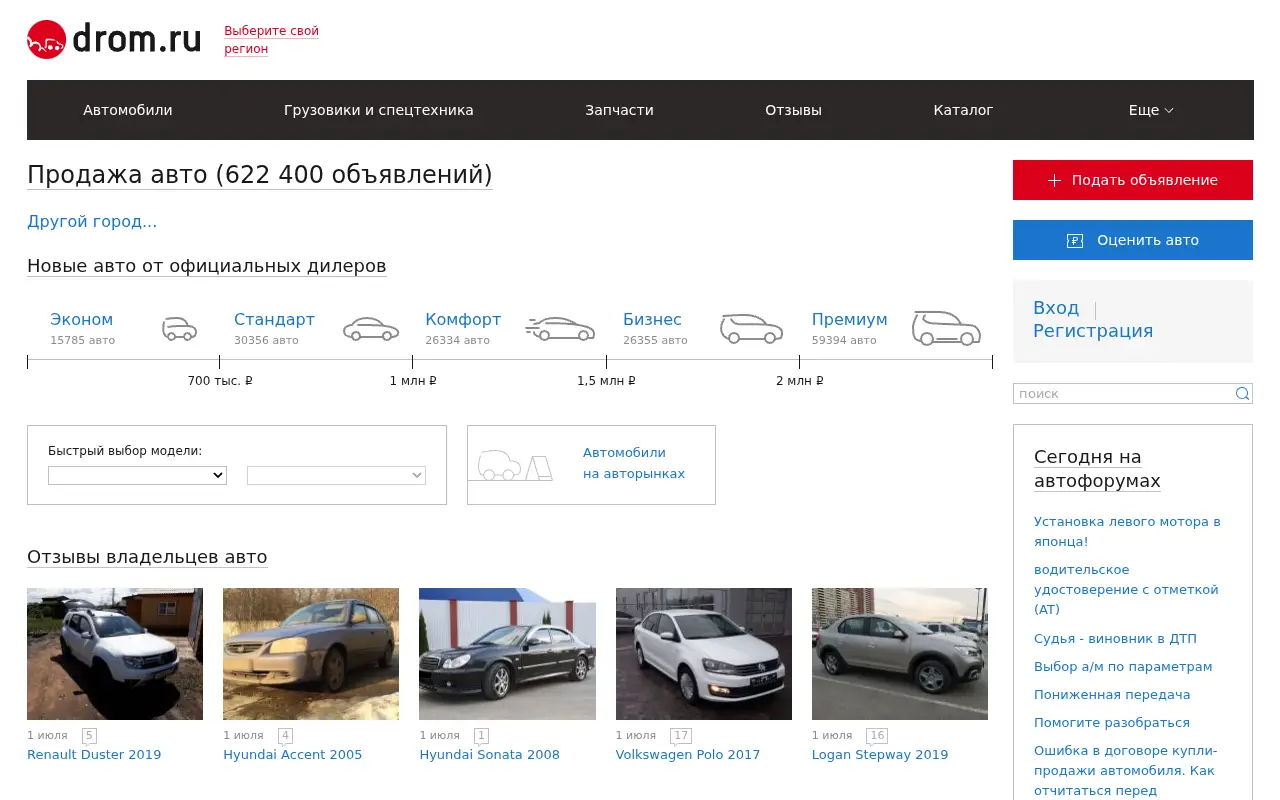Click the Регистрация link

[1093, 331]
